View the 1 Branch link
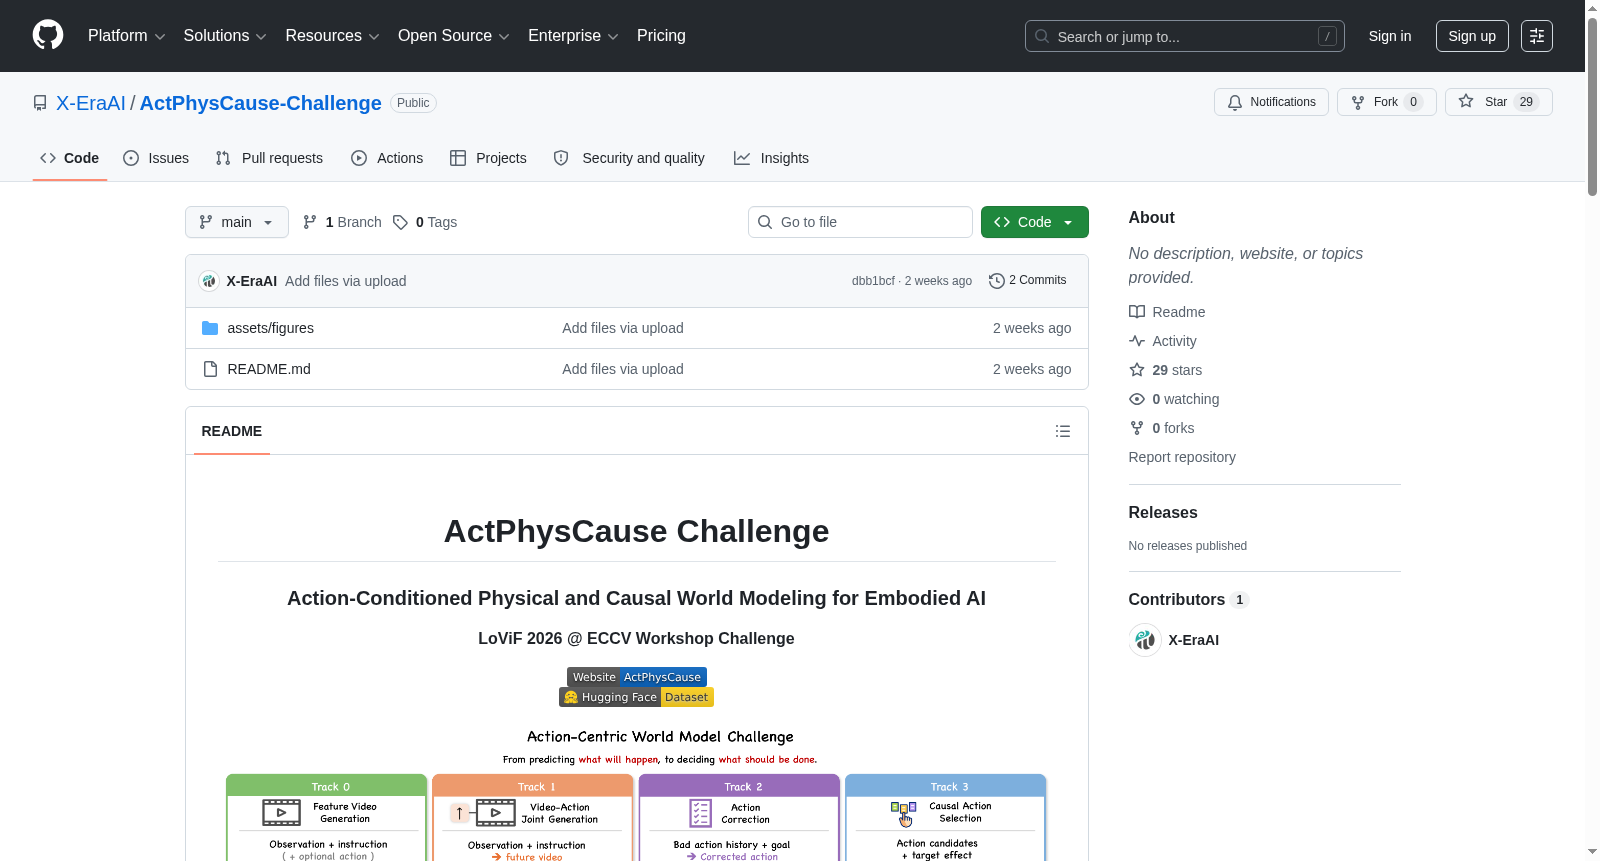Screen dimensions: 1600x861 click(x=342, y=222)
